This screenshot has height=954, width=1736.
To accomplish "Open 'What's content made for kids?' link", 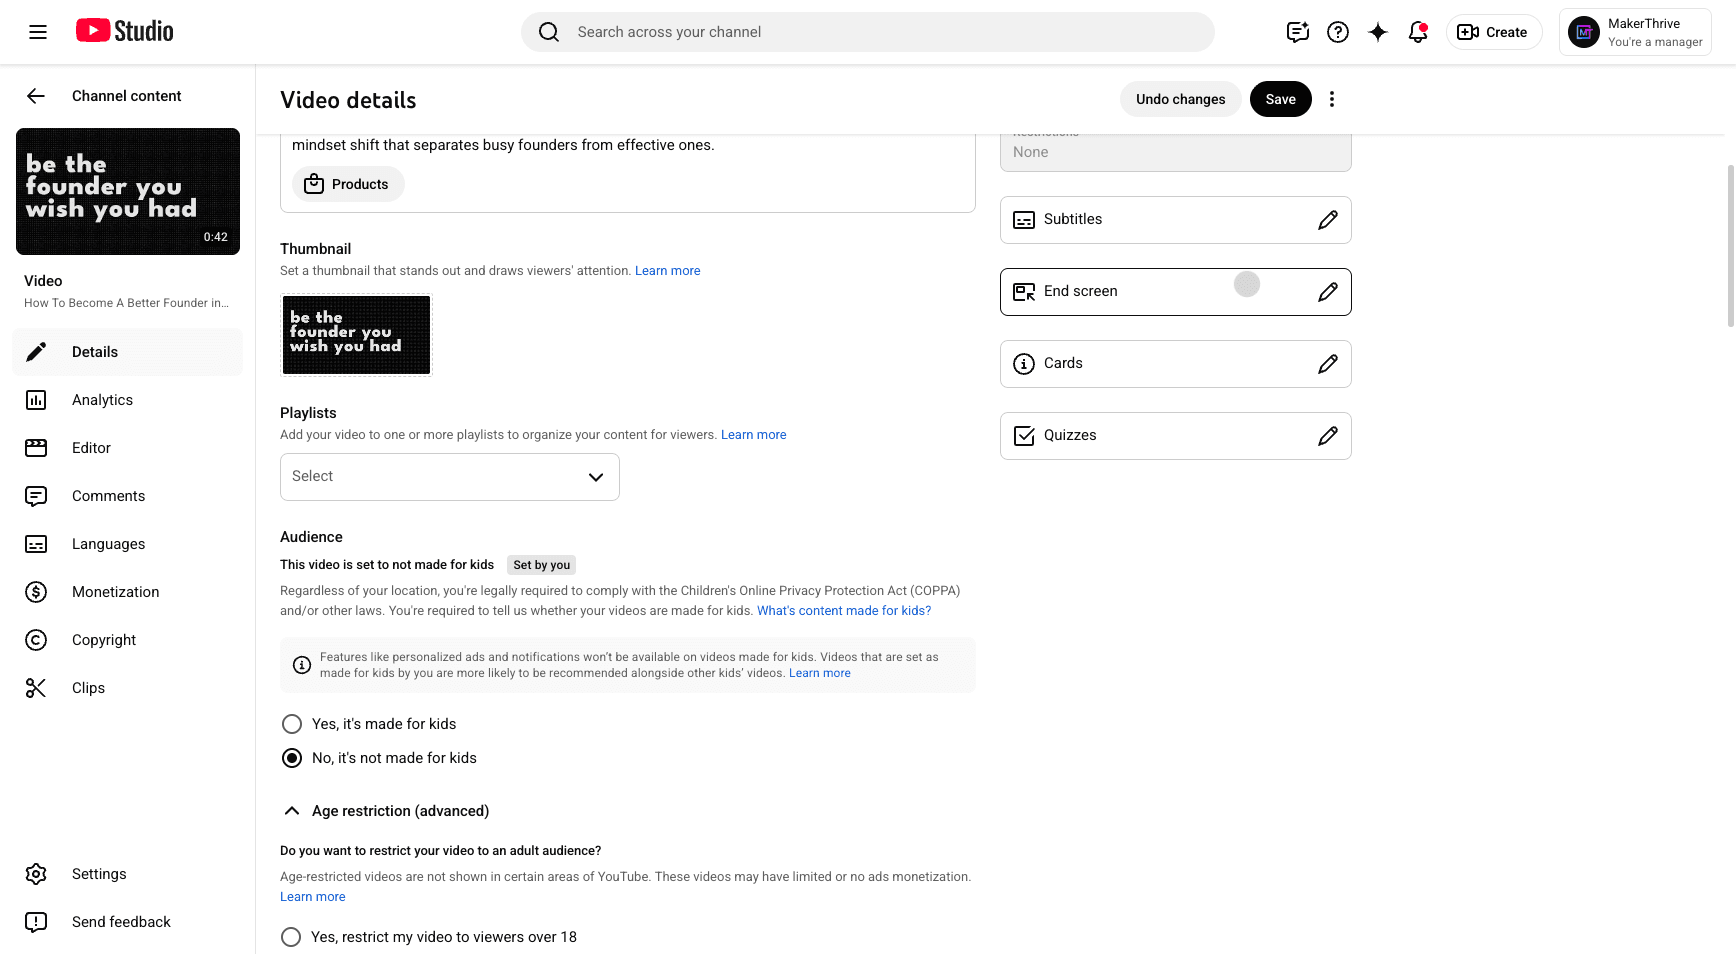I will click(844, 611).
